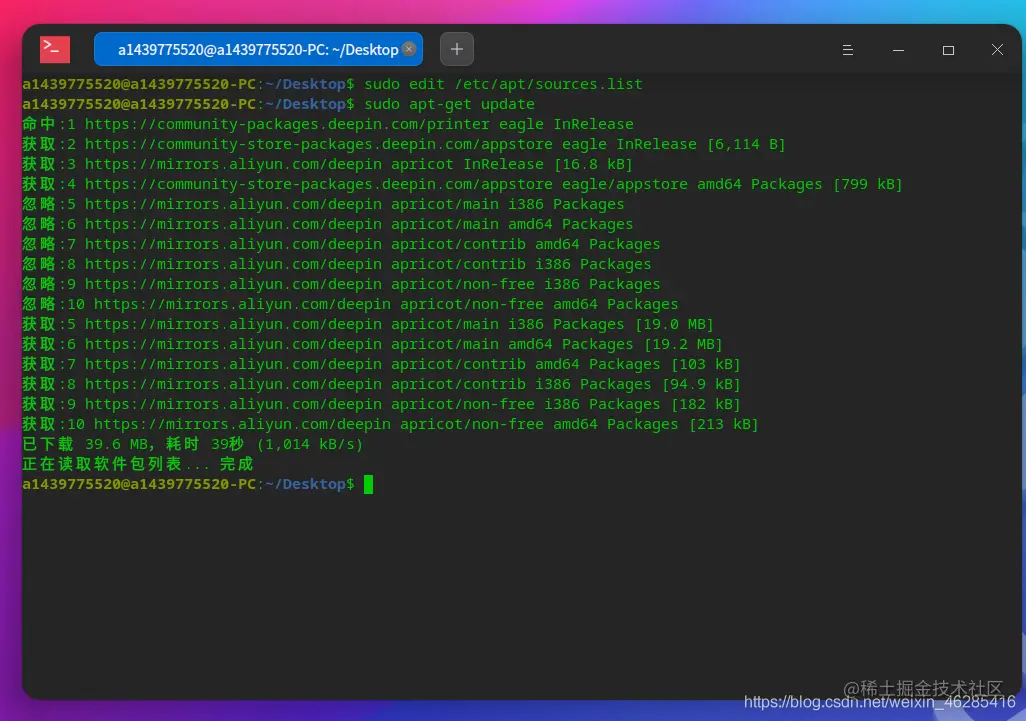Viewport: 1026px width, 721px height.
Task: Click the apricot/non-free amd64 Packages [213 kB] line
Action: [x=390, y=424]
